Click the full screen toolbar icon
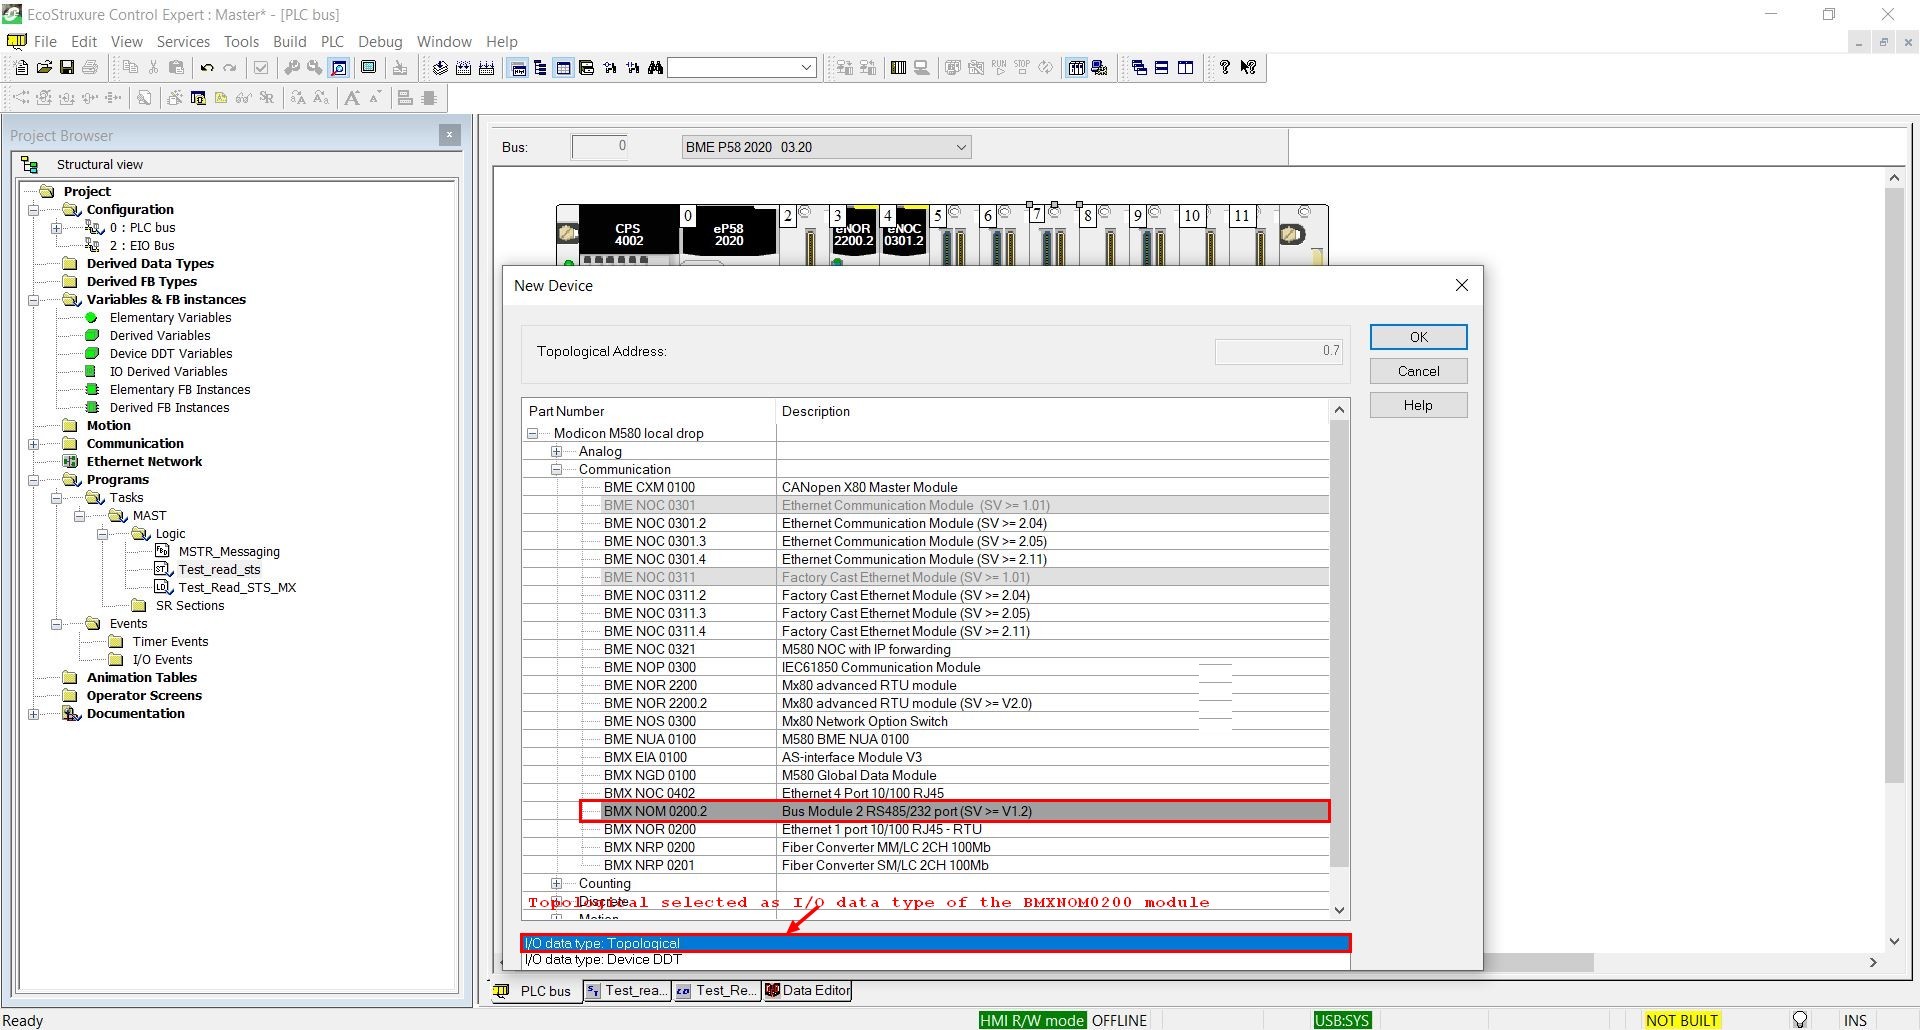Image resolution: width=1920 pixels, height=1030 pixels. click(x=369, y=68)
